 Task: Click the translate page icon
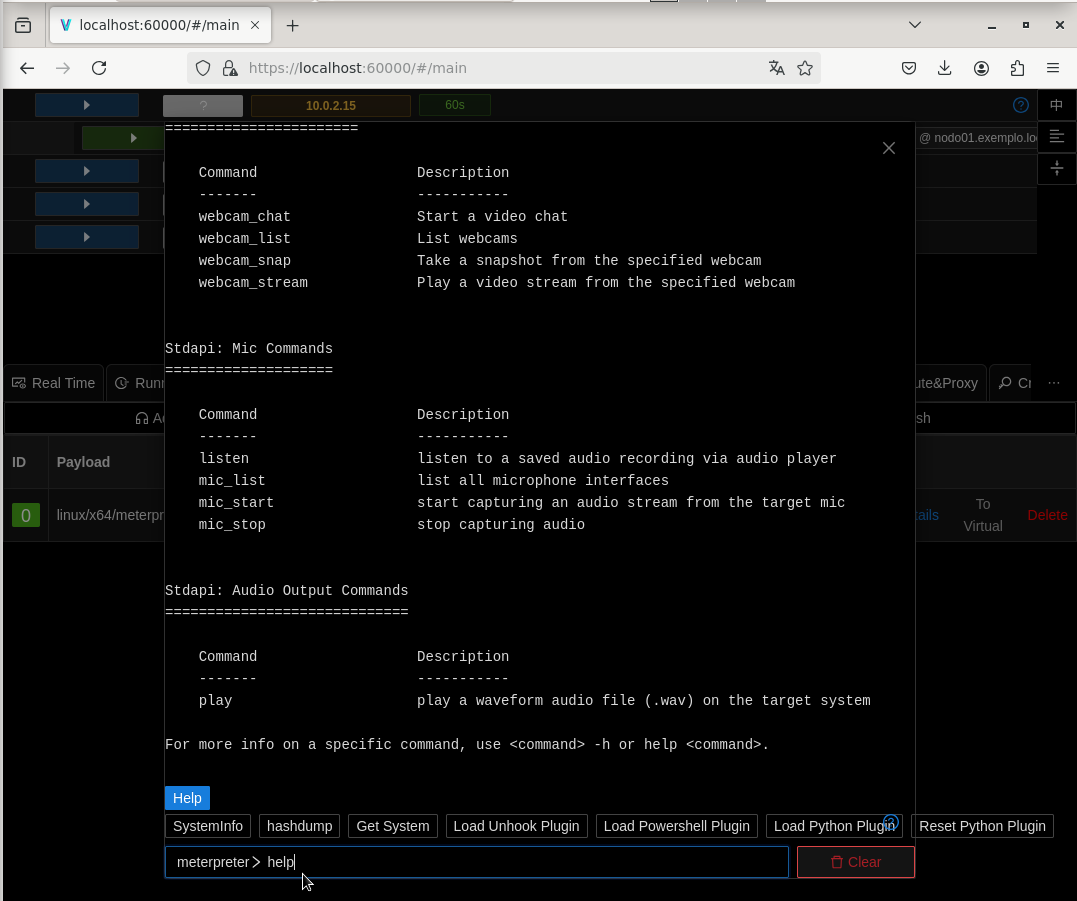(777, 68)
